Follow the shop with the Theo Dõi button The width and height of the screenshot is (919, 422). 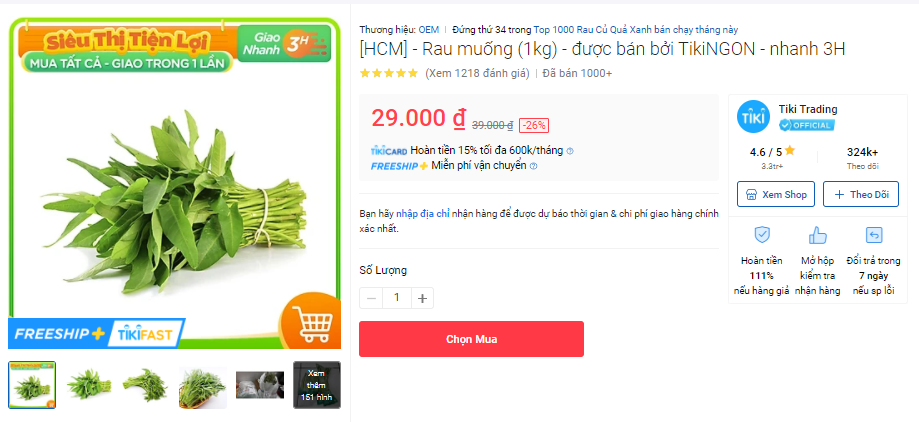click(860, 194)
